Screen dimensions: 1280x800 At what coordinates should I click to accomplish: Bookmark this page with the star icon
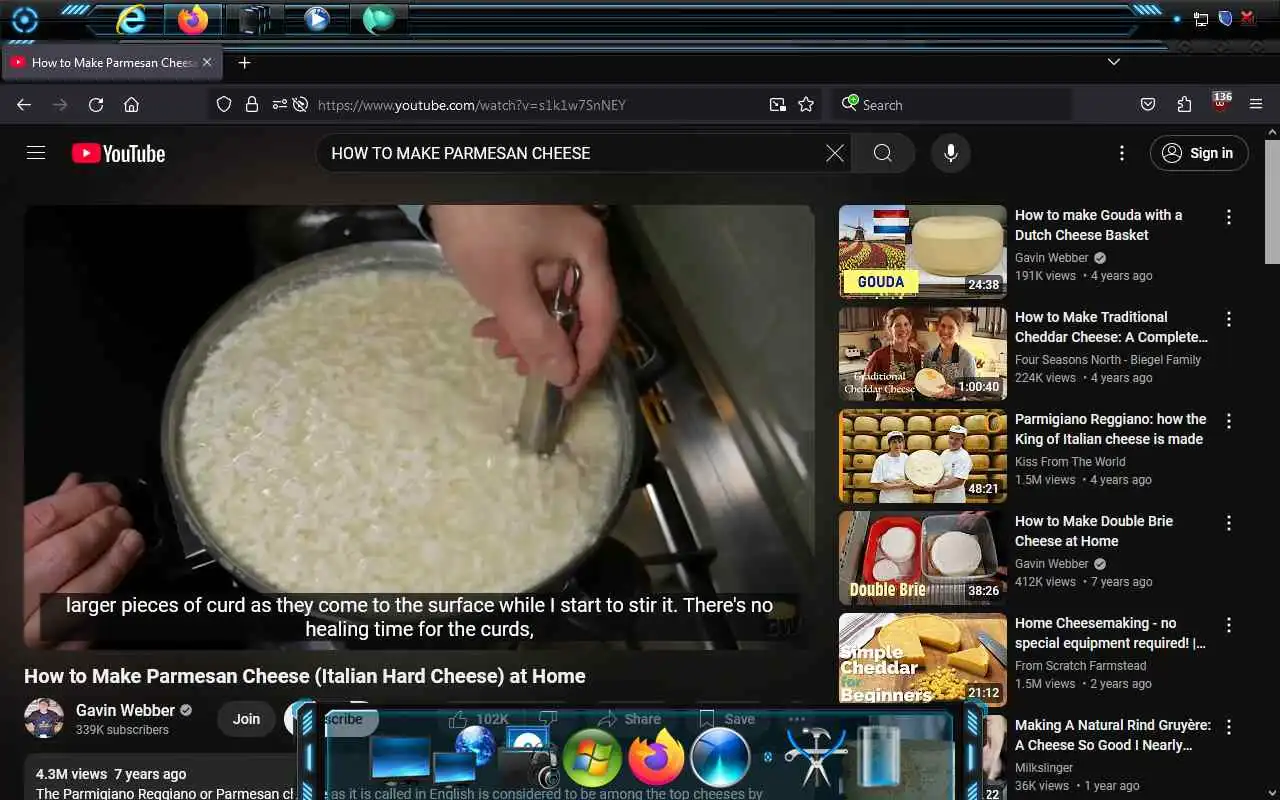[x=806, y=105]
